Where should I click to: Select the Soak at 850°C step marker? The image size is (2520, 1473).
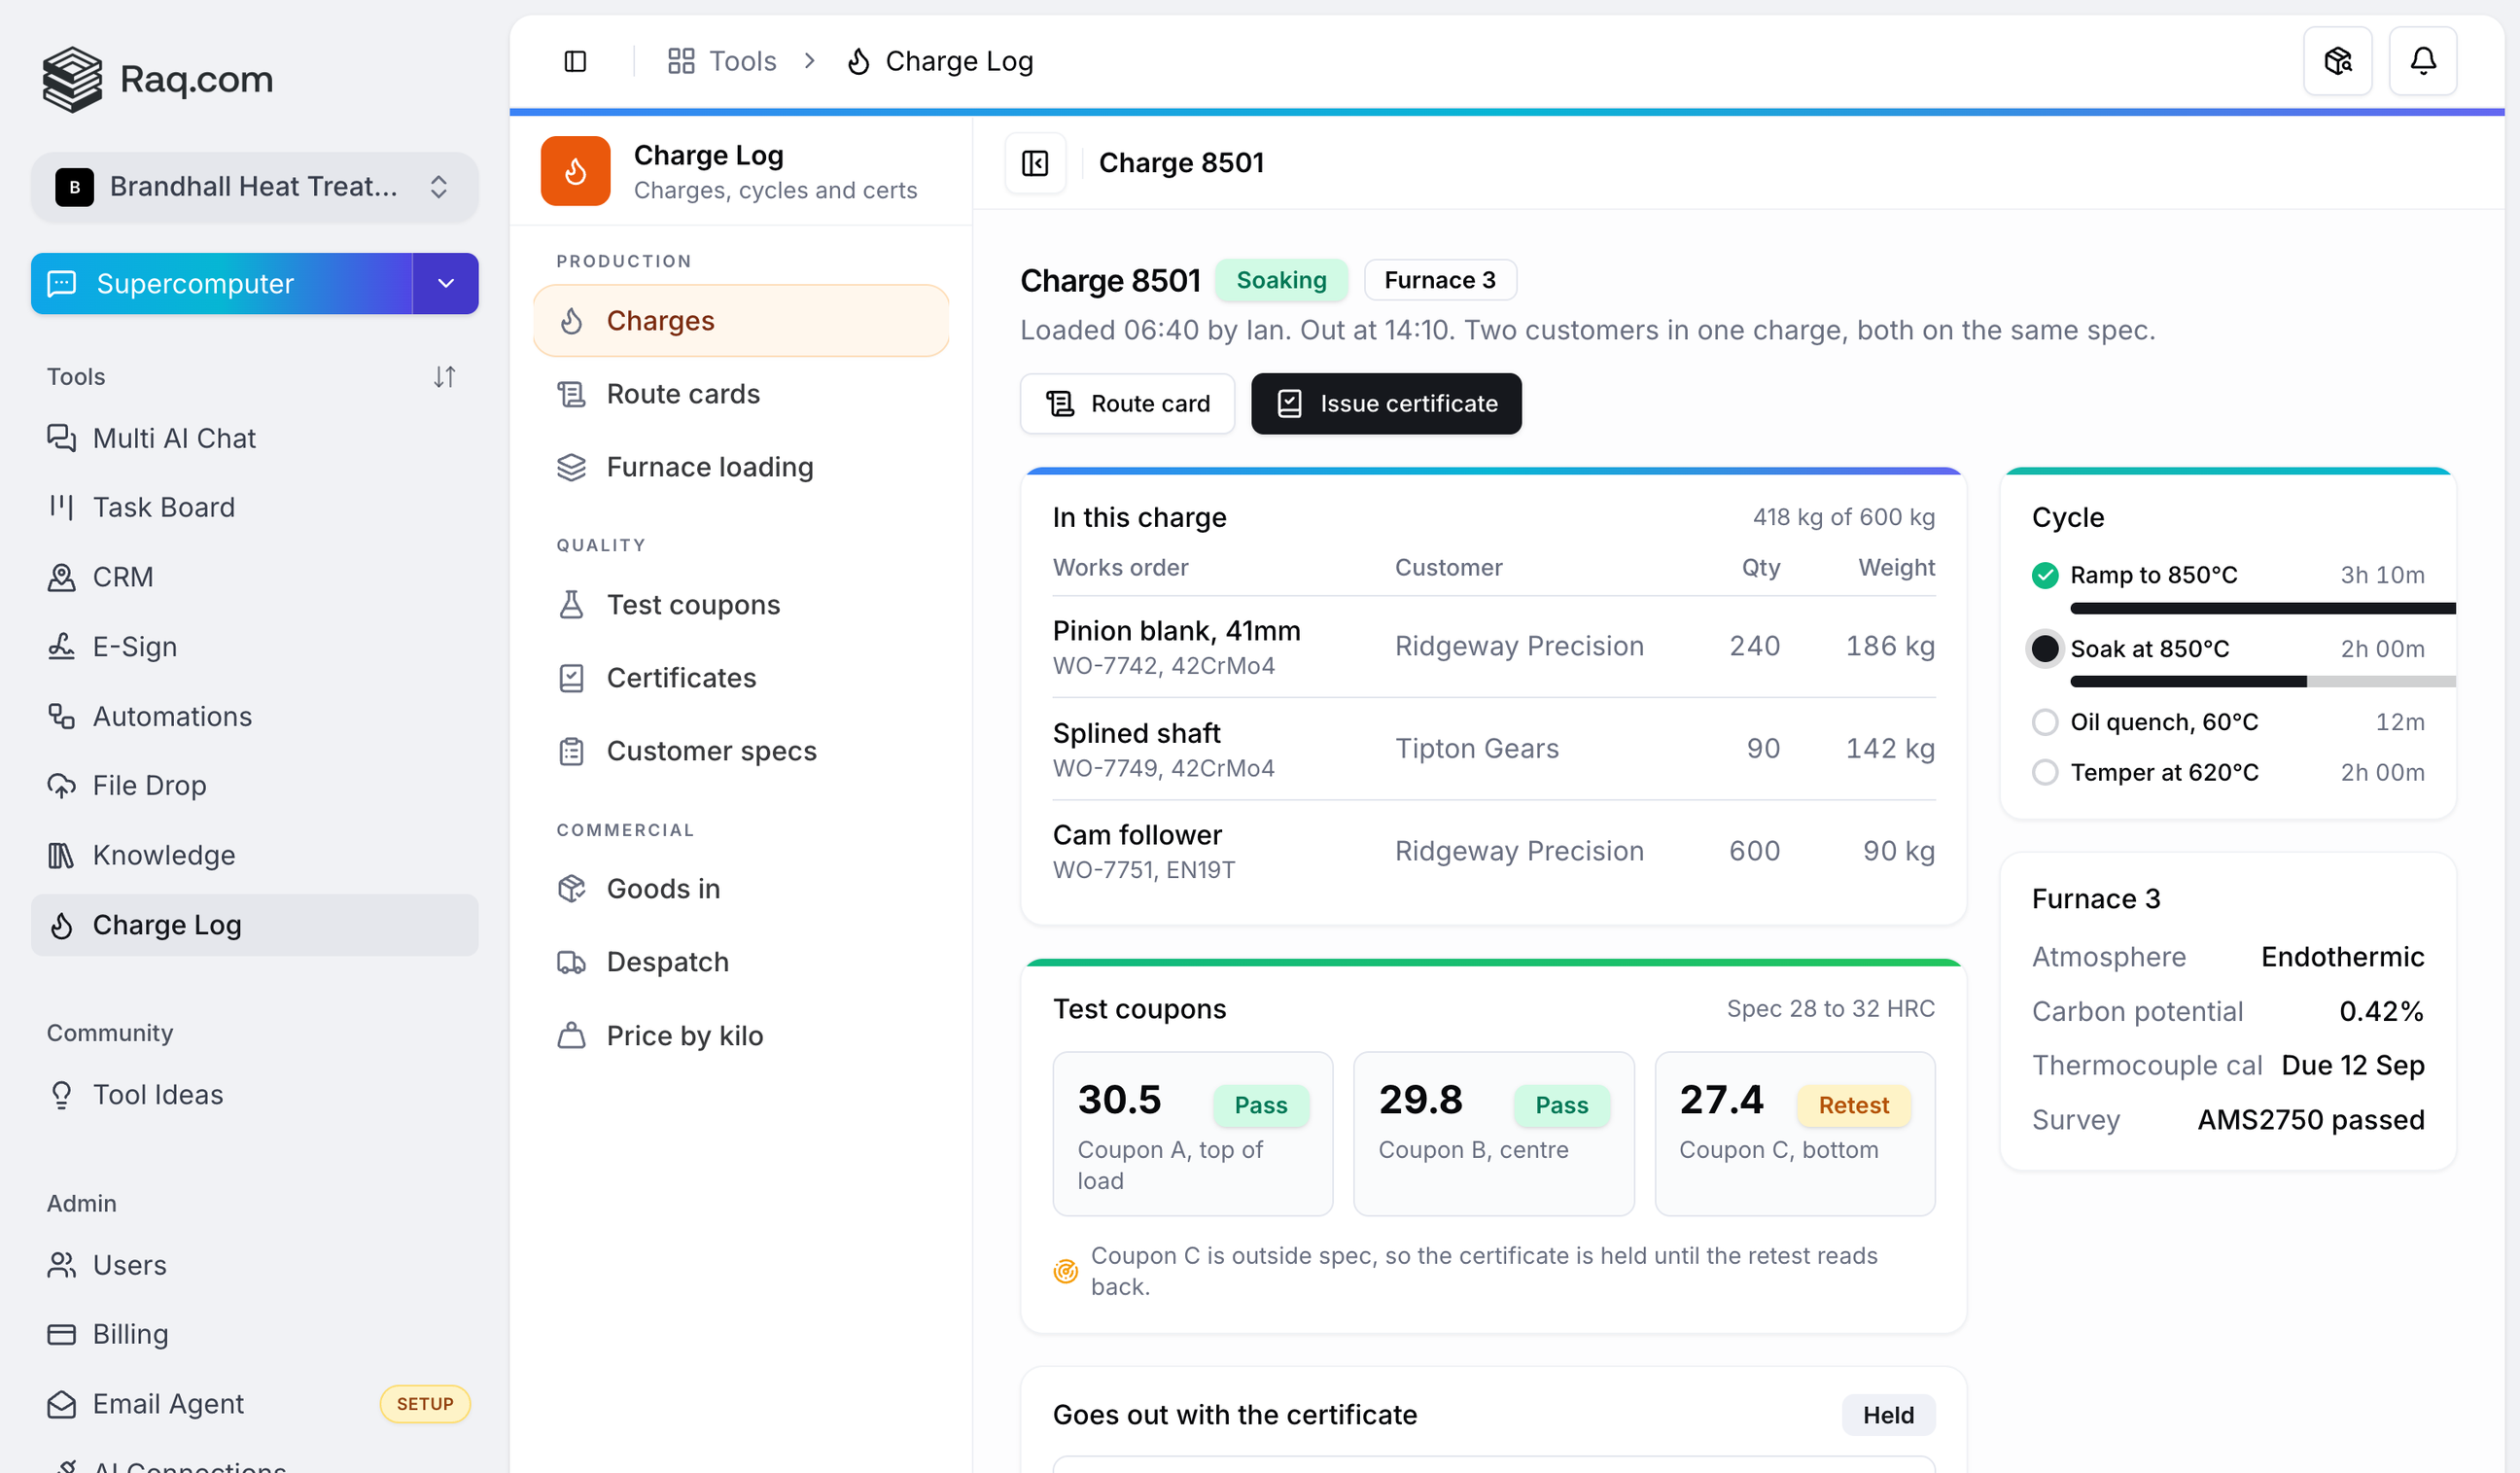pos(2045,649)
